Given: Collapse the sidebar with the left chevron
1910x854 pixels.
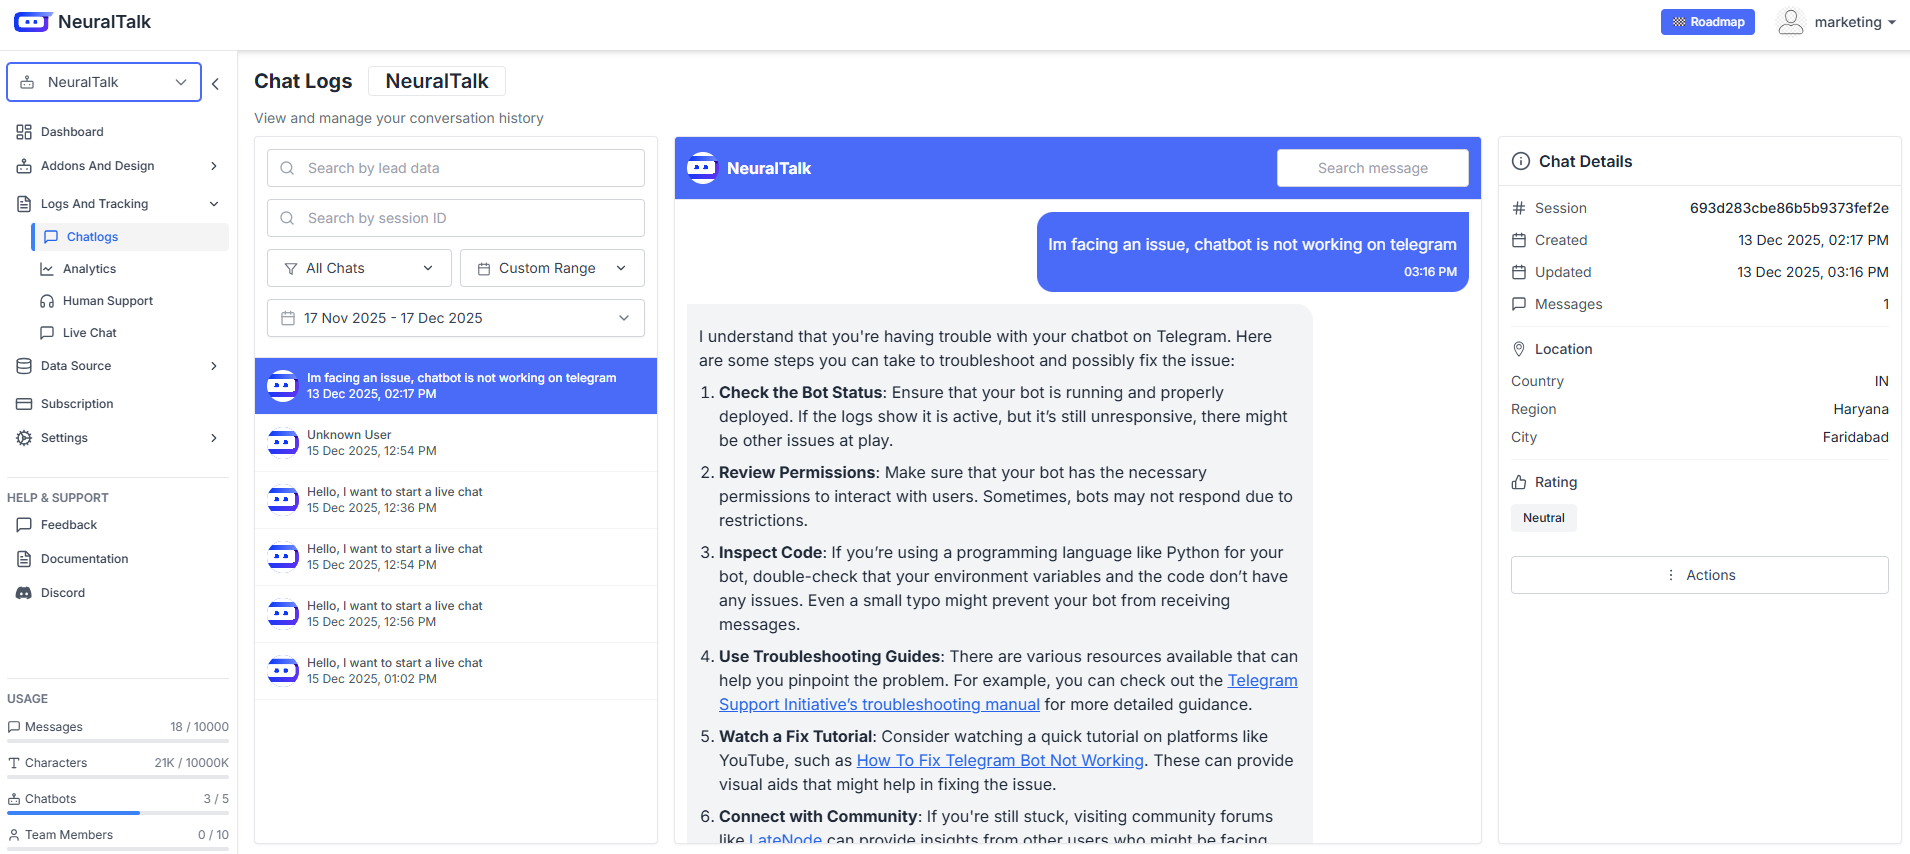Looking at the screenshot, I should click(215, 84).
